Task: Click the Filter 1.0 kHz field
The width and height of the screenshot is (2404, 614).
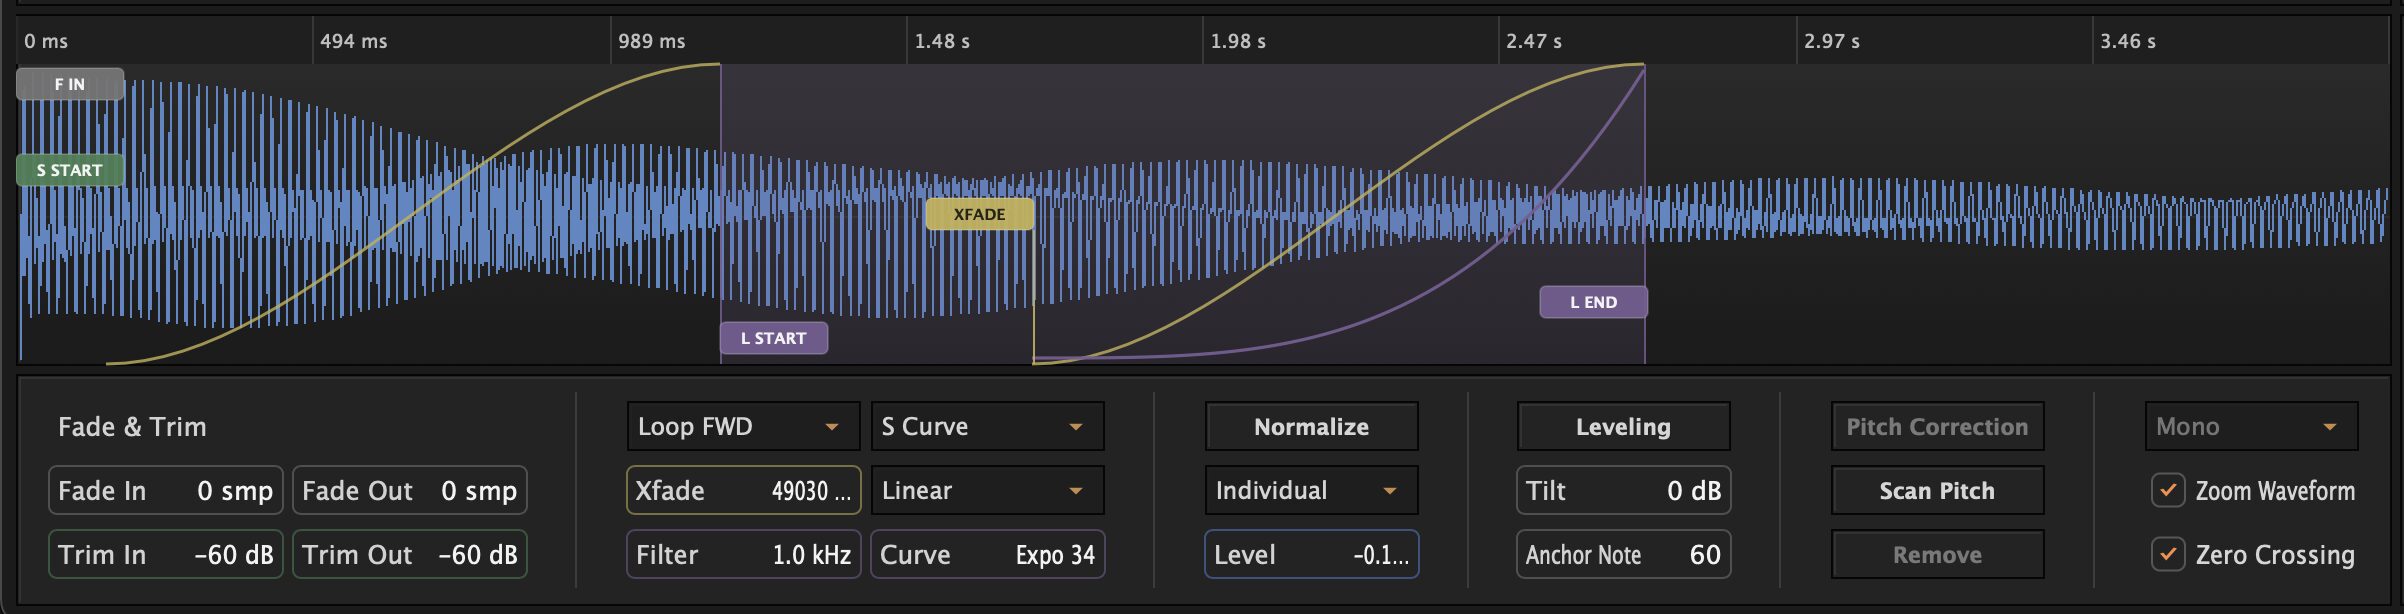Action: click(743, 555)
